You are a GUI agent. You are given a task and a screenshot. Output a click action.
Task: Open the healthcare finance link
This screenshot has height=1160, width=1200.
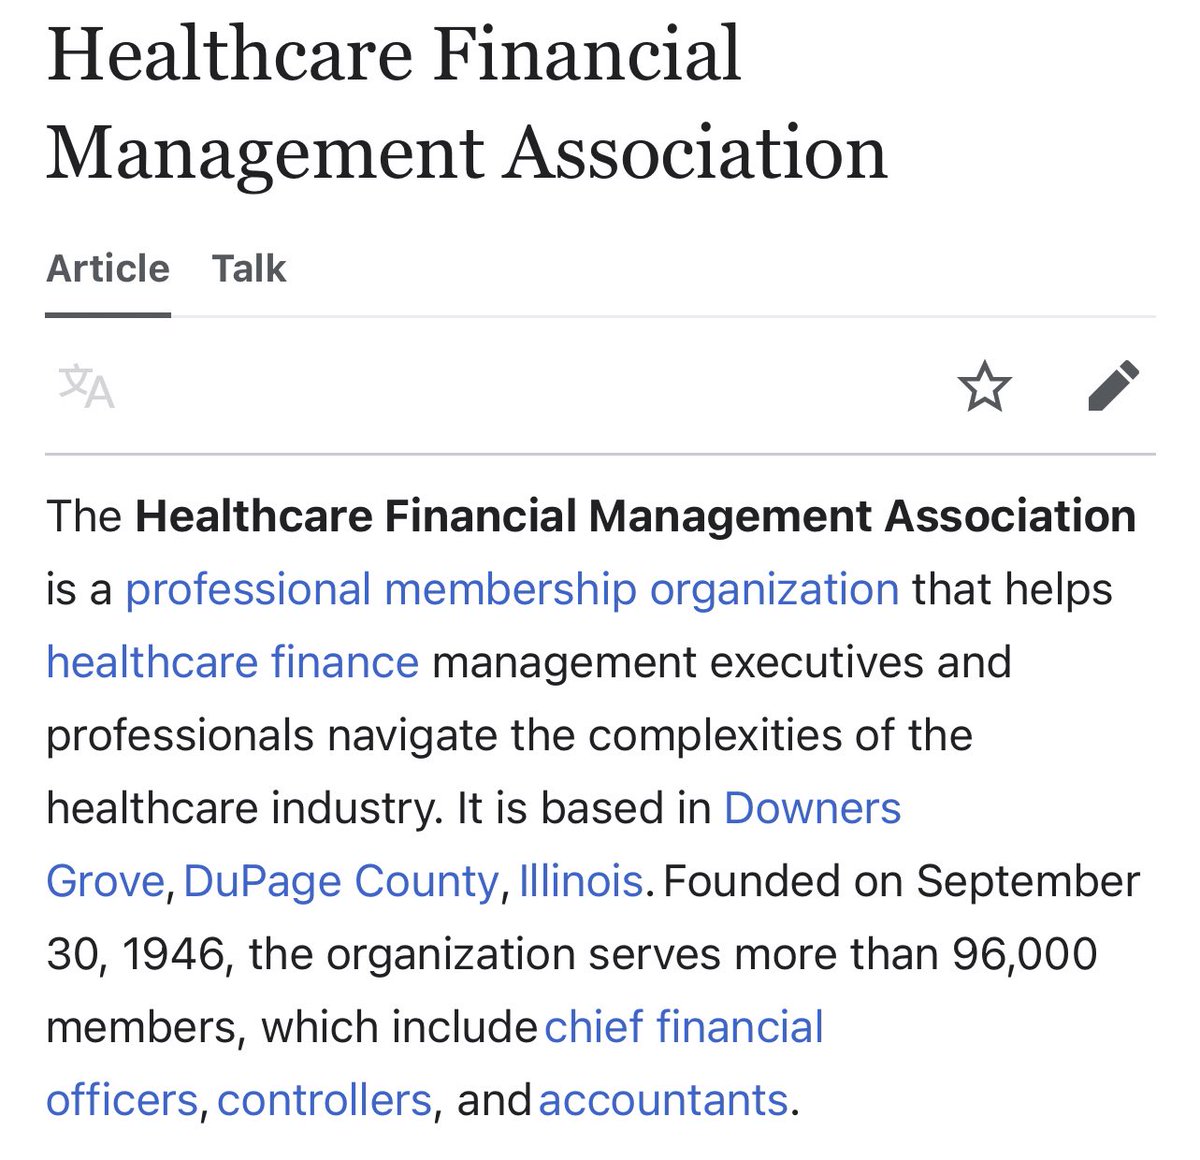(232, 663)
